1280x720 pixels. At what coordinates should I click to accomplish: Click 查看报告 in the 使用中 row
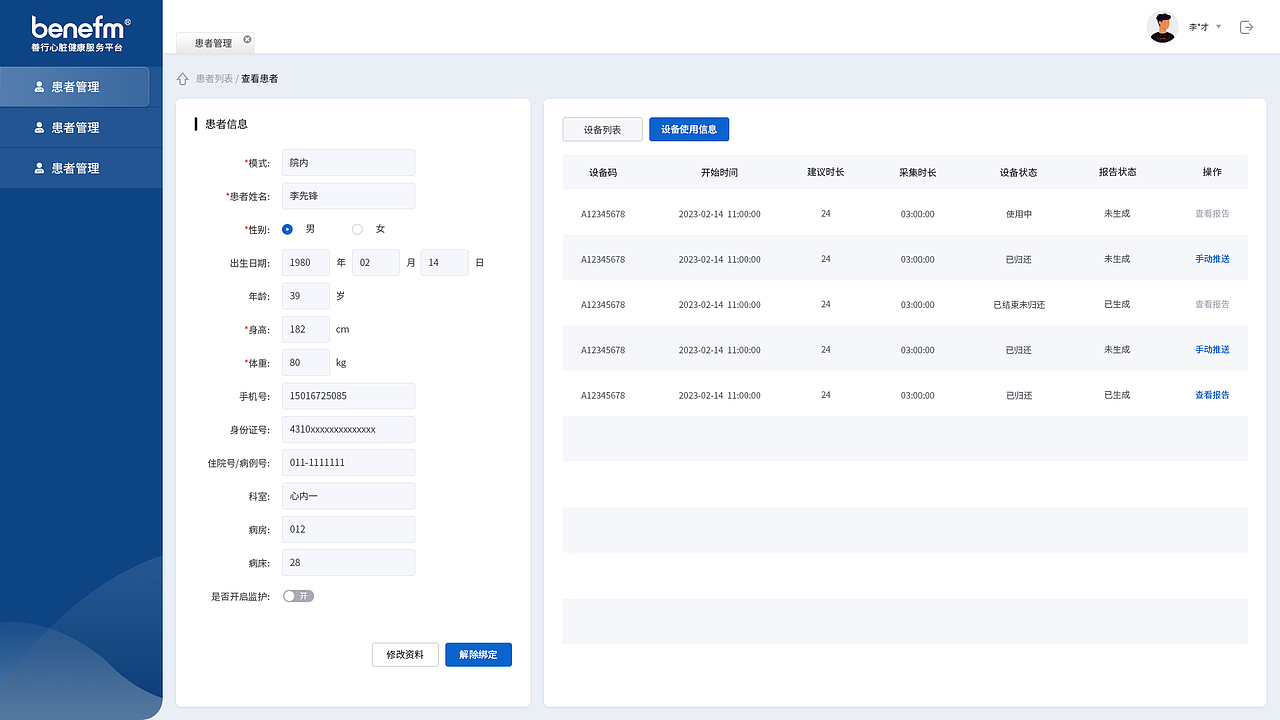click(1212, 214)
